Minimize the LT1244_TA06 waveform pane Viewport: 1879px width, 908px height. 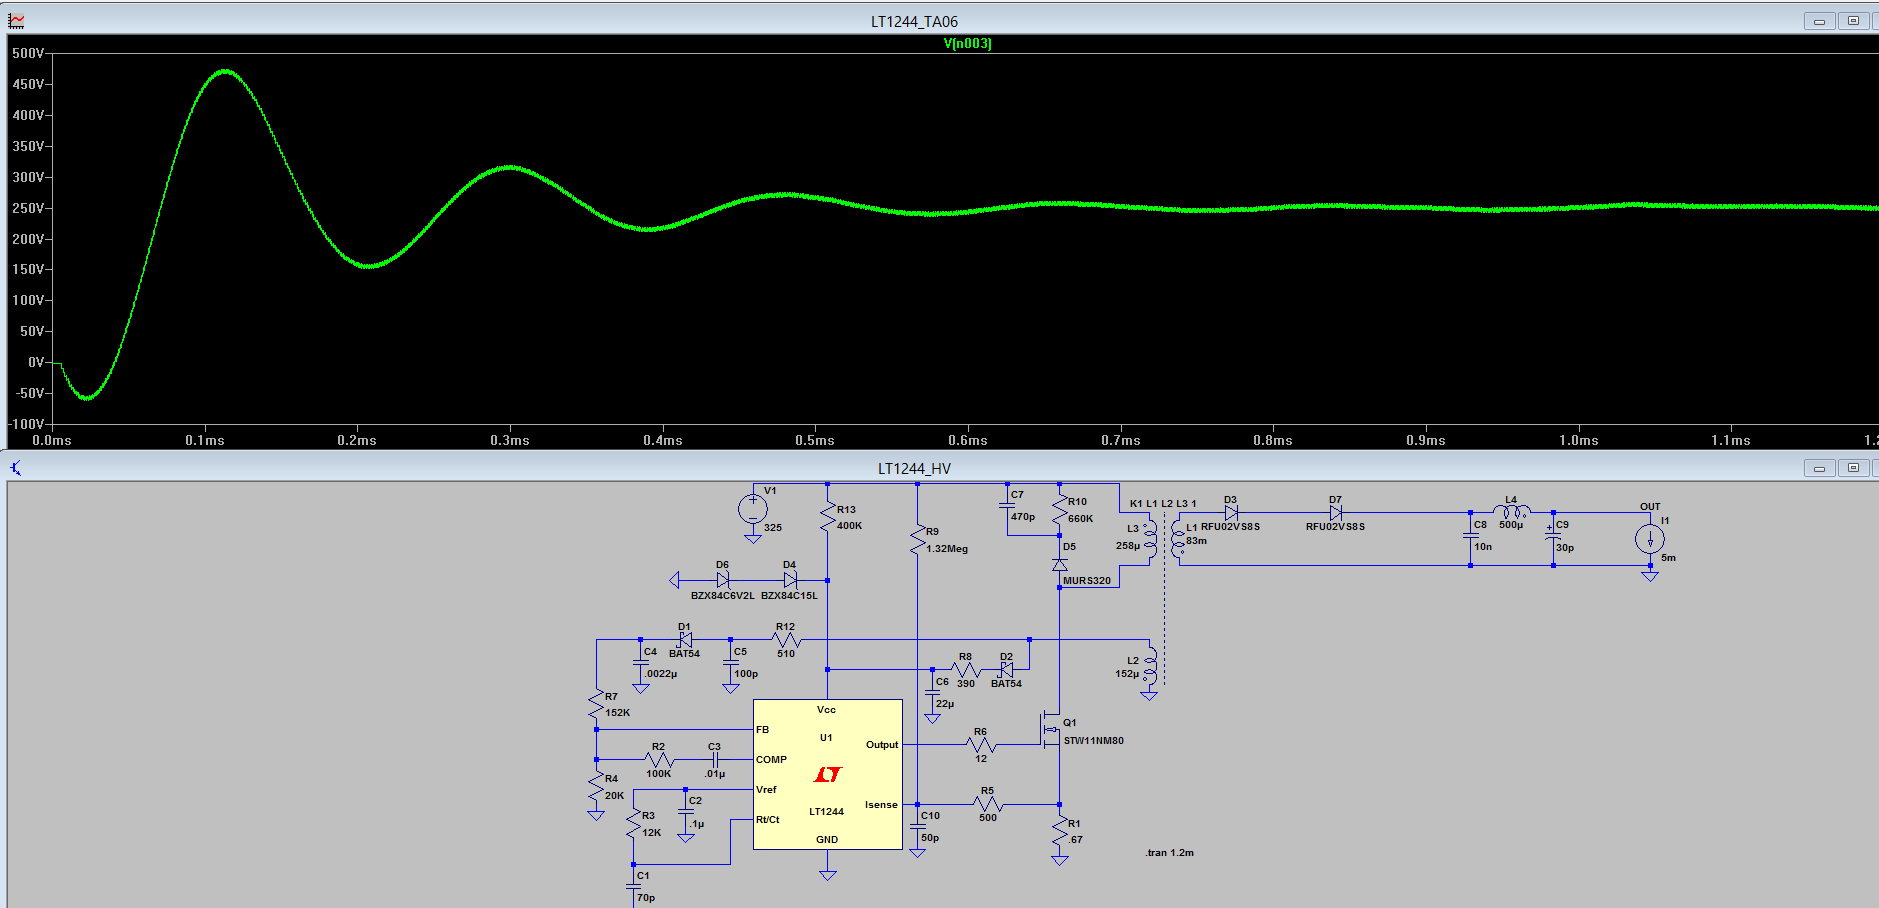(x=1819, y=21)
